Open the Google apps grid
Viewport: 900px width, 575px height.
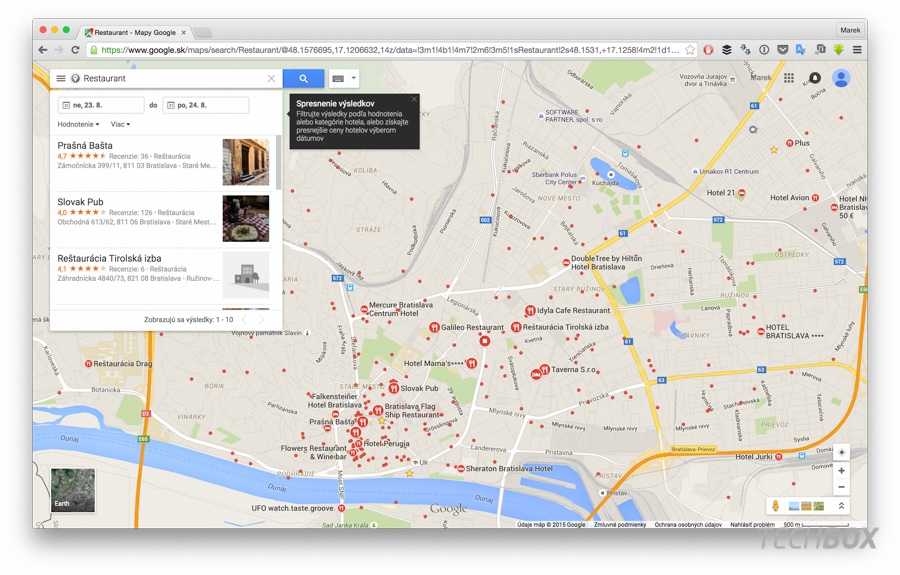(x=789, y=78)
